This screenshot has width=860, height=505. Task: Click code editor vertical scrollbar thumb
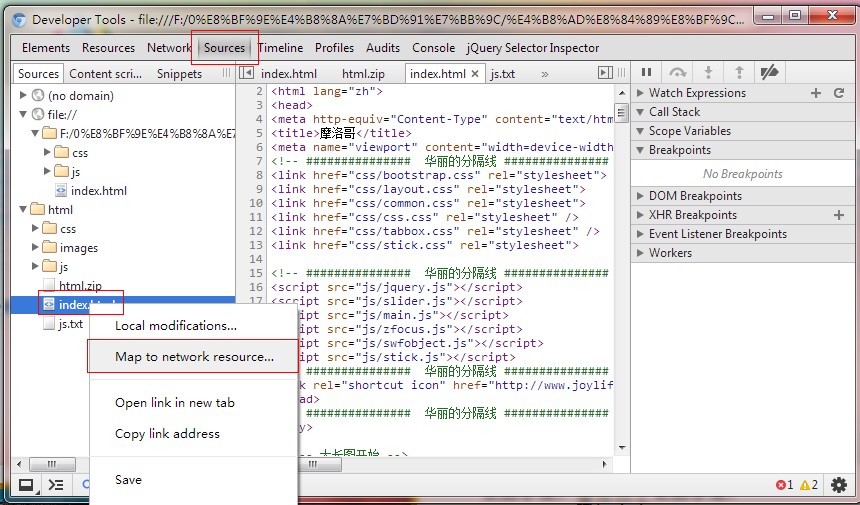coord(621,113)
